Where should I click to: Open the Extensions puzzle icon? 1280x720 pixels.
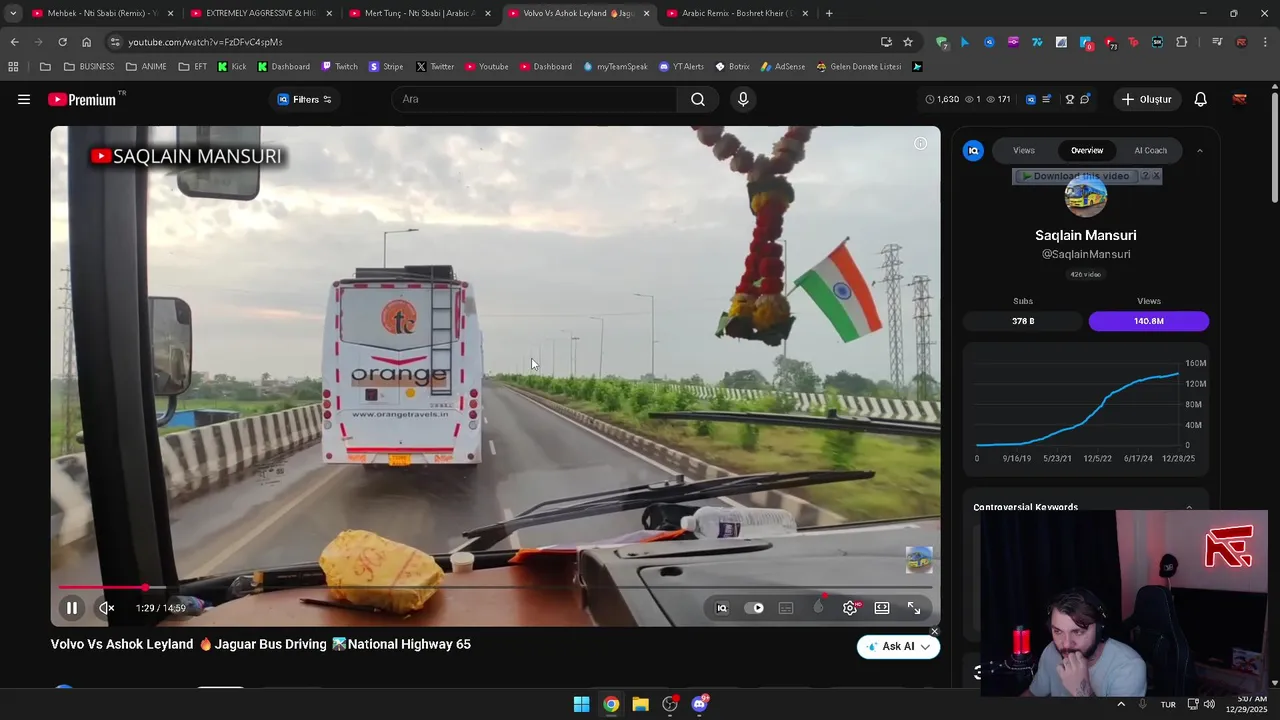tap(1182, 42)
